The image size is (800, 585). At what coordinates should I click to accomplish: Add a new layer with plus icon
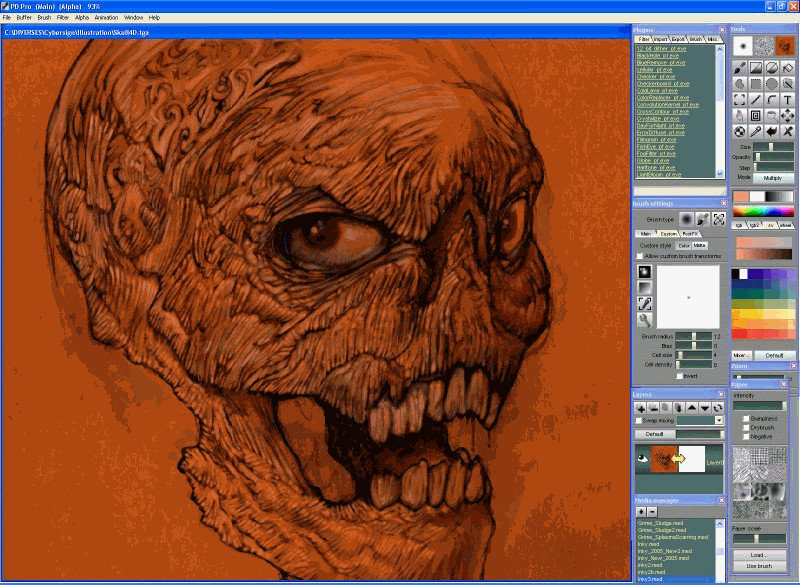click(x=641, y=408)
